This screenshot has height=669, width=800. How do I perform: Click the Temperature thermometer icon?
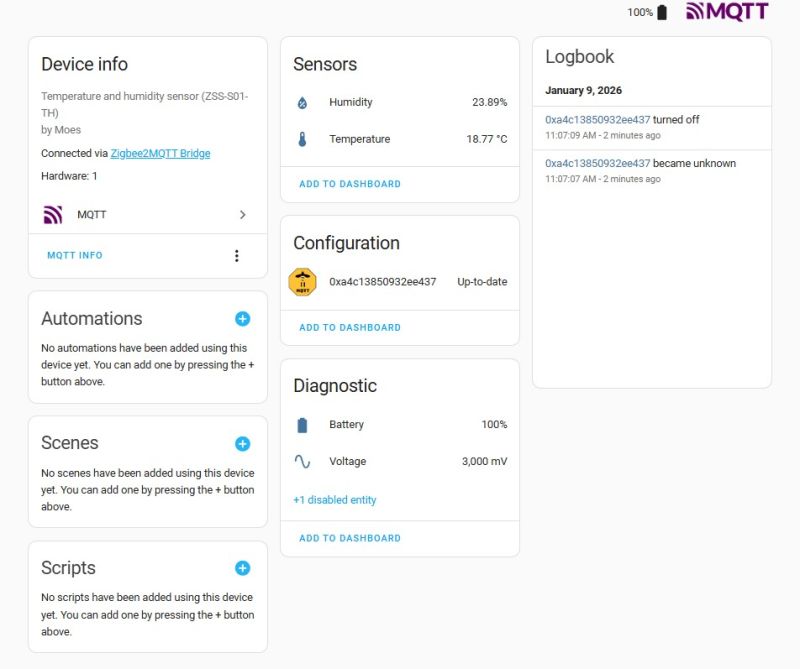click(302, 140)
